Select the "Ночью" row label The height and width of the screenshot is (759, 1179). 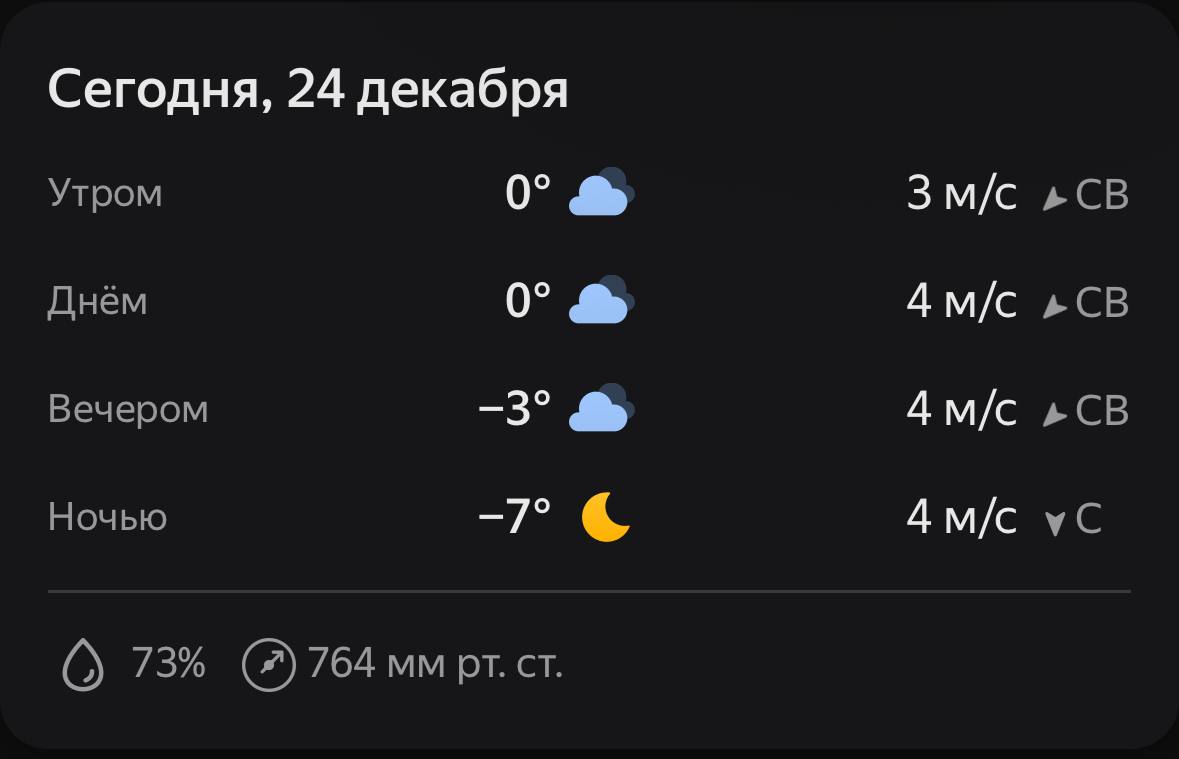[107, 518]
